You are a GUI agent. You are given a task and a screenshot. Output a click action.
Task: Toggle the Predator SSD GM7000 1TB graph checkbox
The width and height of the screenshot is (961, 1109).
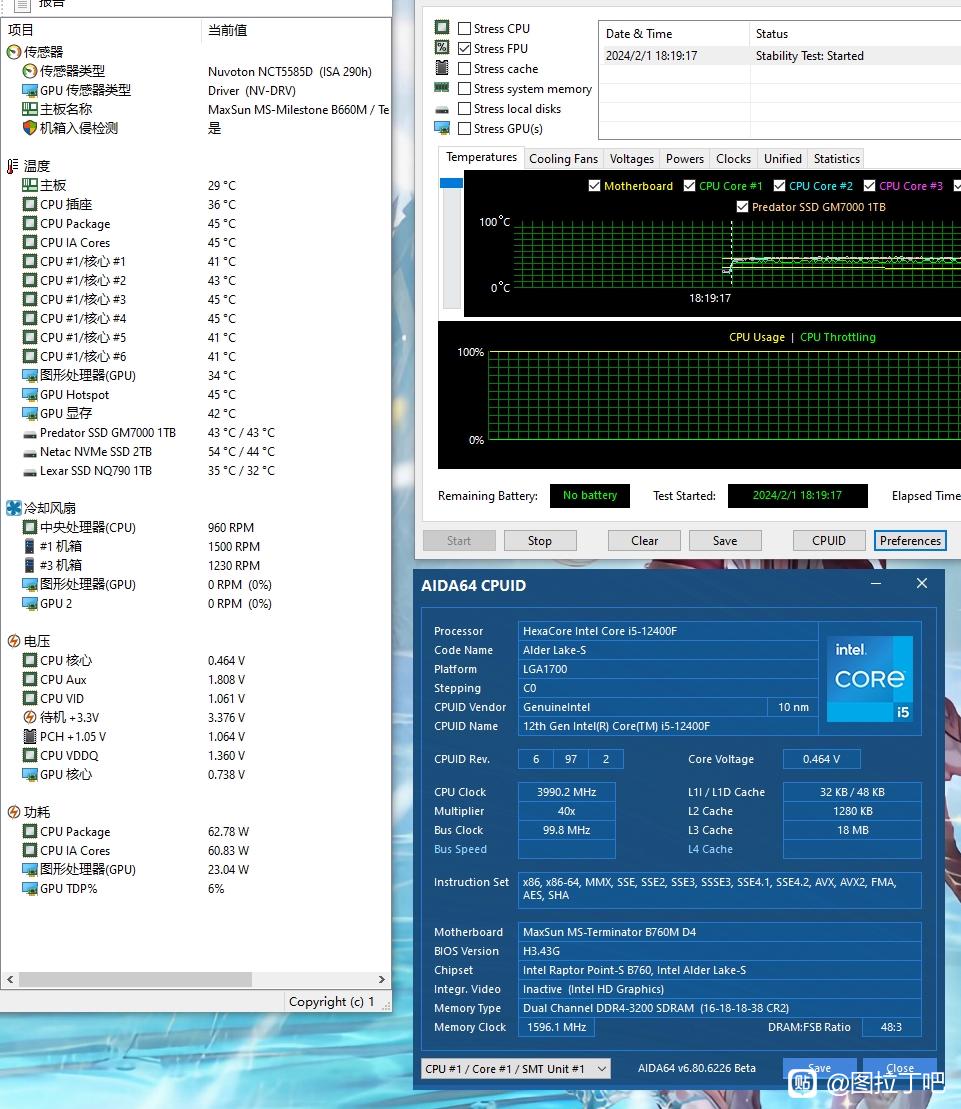pyautogui.click(x=742, y=207)
